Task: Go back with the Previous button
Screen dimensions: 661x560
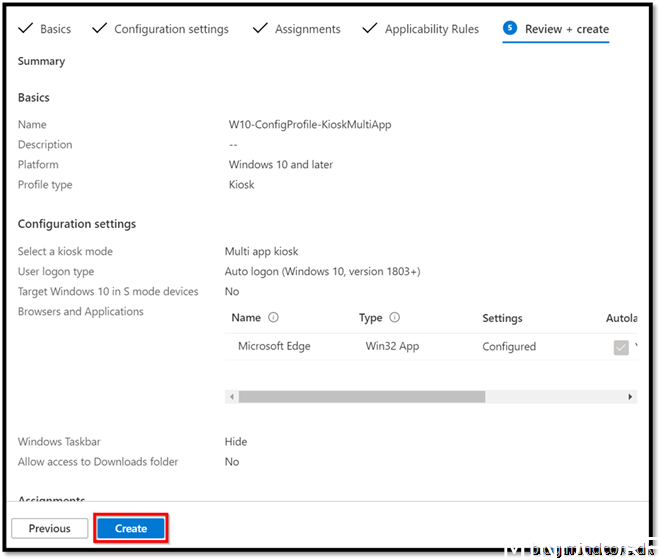Action: 49,528
